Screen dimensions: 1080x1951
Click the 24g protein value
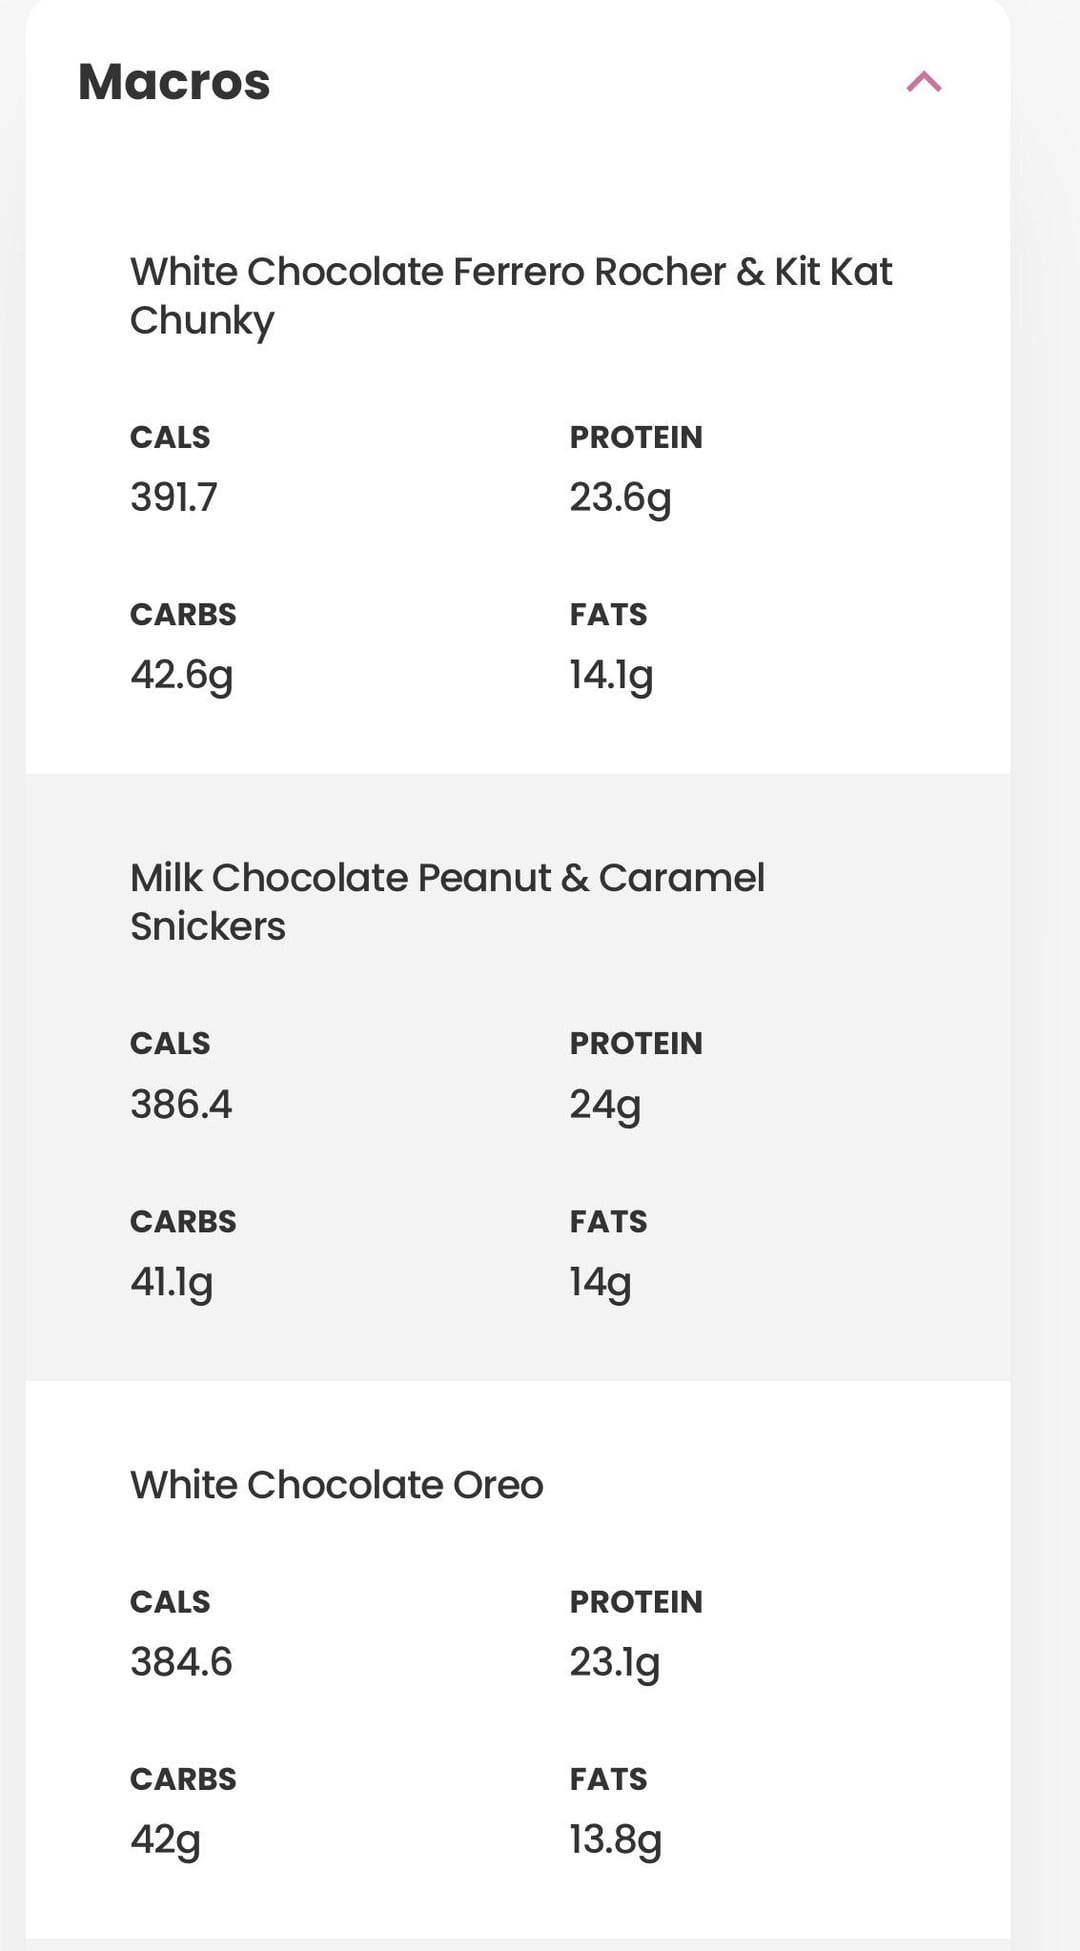[x=605, y=1105]
